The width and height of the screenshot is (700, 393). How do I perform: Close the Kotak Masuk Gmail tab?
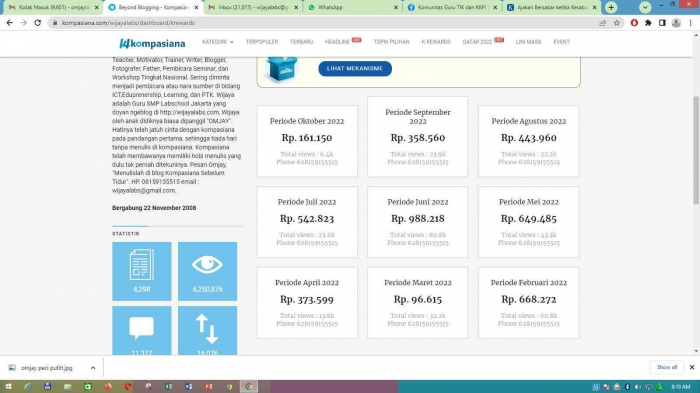(96, 8)
